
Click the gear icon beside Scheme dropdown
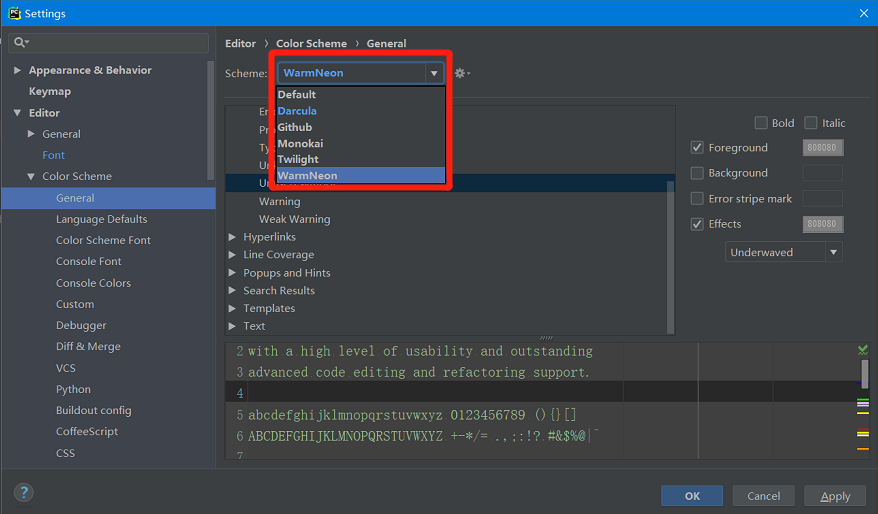(x=460, y=73)
